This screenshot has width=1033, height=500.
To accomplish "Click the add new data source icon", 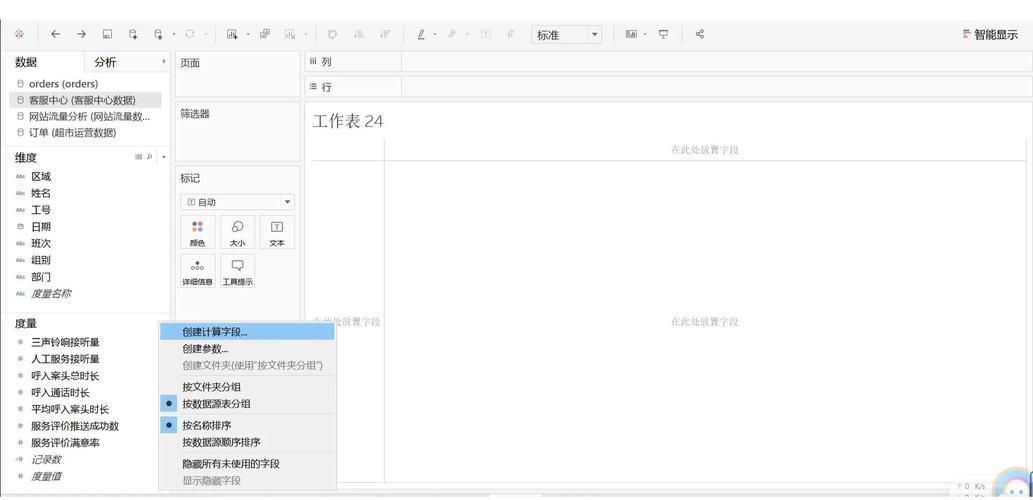I will click(133, 34).
